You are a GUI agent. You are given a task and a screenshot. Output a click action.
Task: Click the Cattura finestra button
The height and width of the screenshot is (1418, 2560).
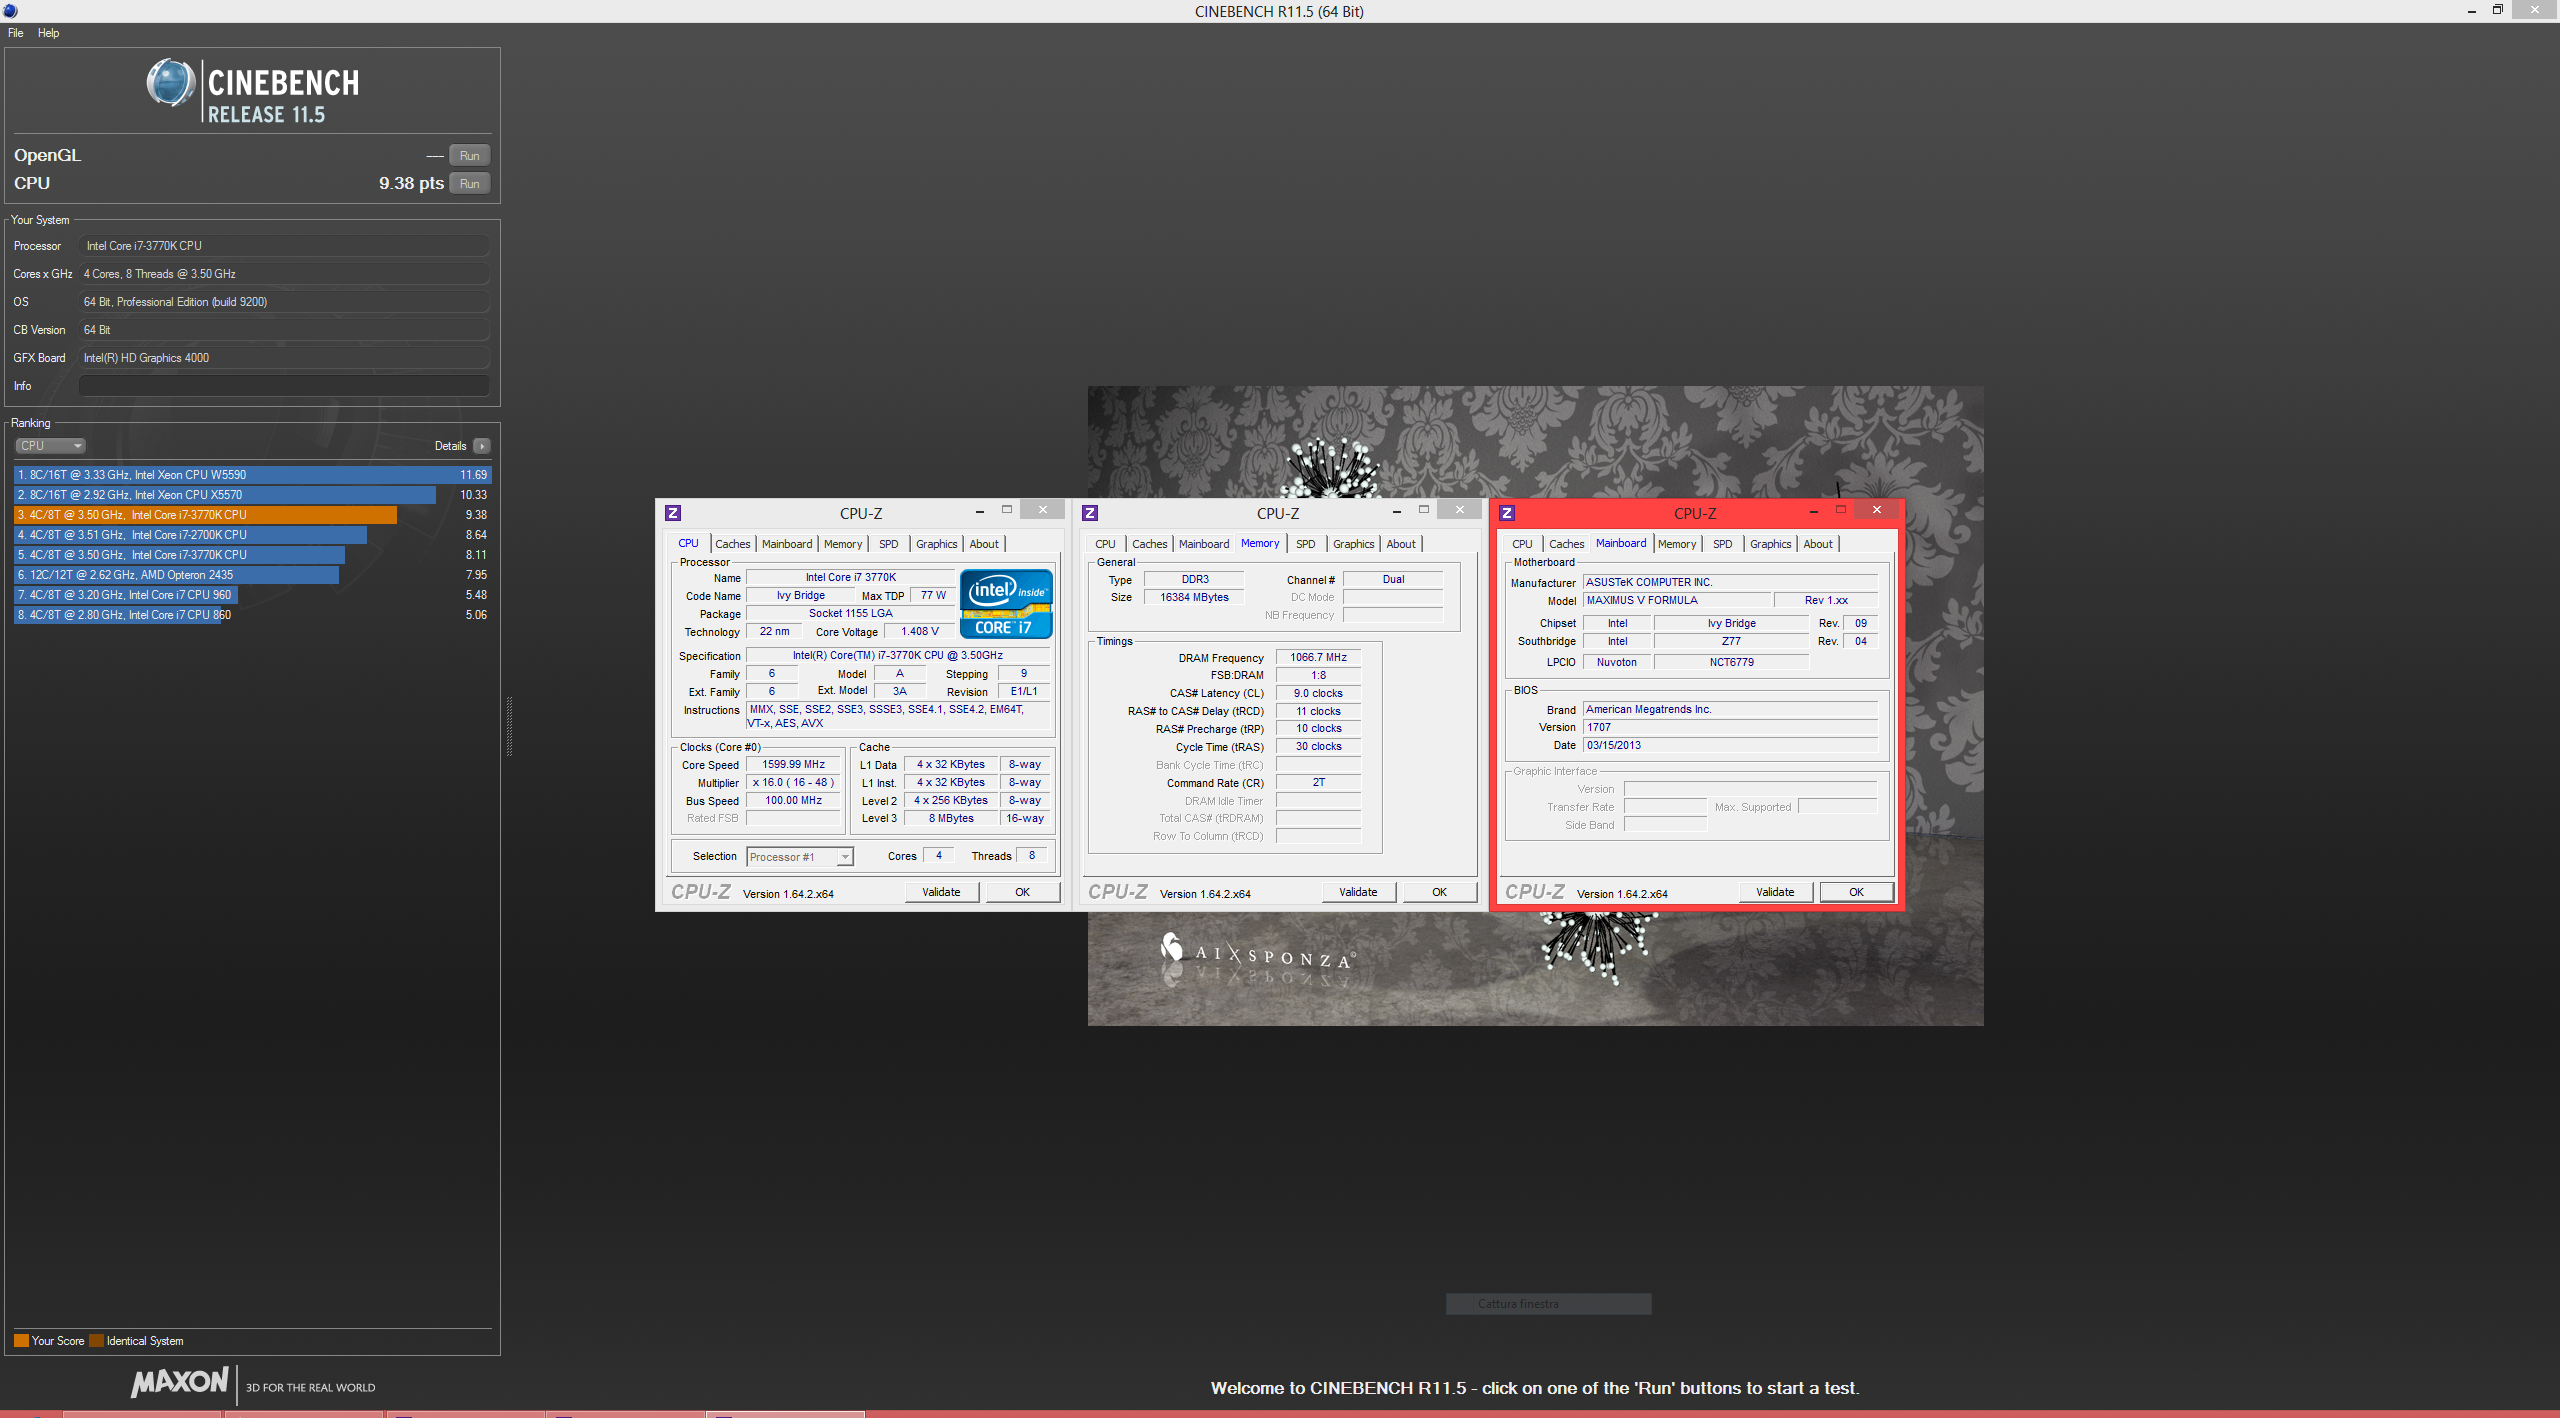tap(1548, 1304)
